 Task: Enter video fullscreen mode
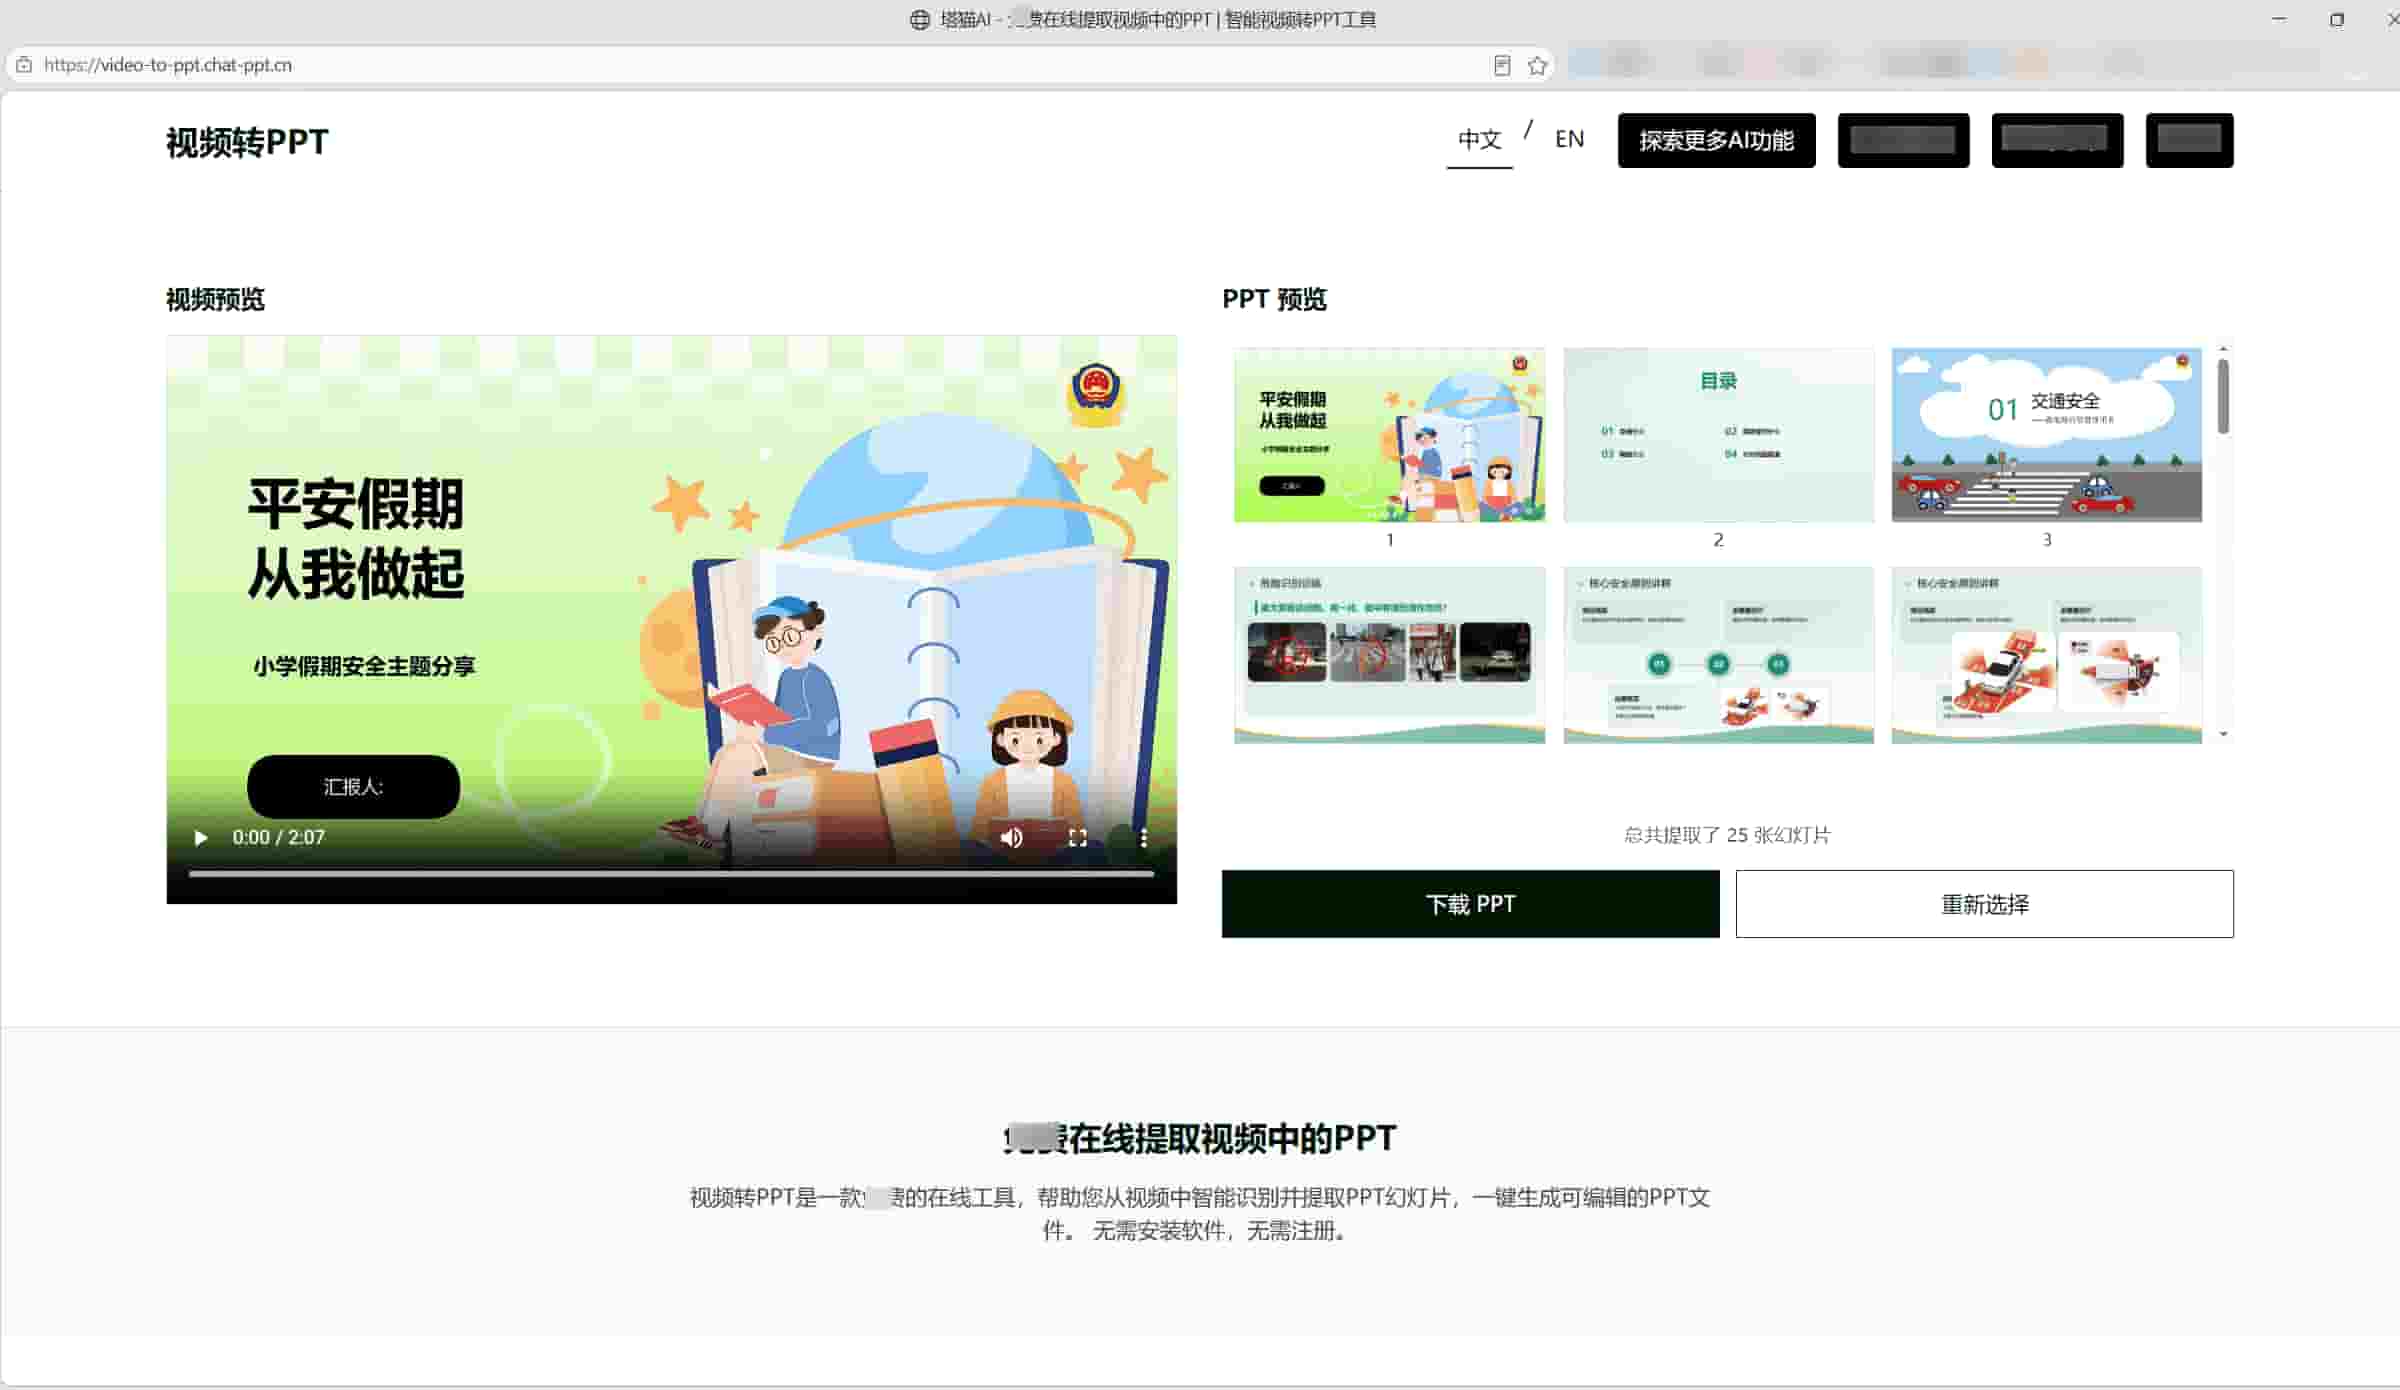coord(1078,838)
